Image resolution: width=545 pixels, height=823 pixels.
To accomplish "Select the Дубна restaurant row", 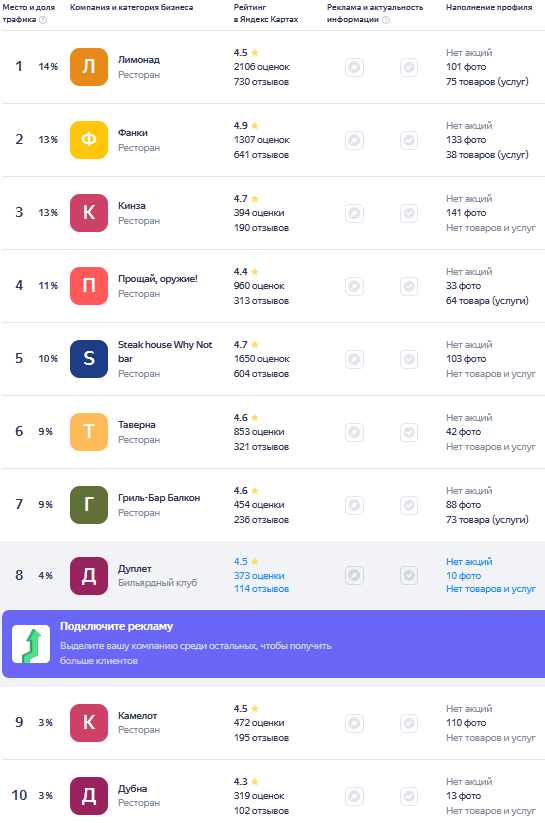I will (274, 796).
